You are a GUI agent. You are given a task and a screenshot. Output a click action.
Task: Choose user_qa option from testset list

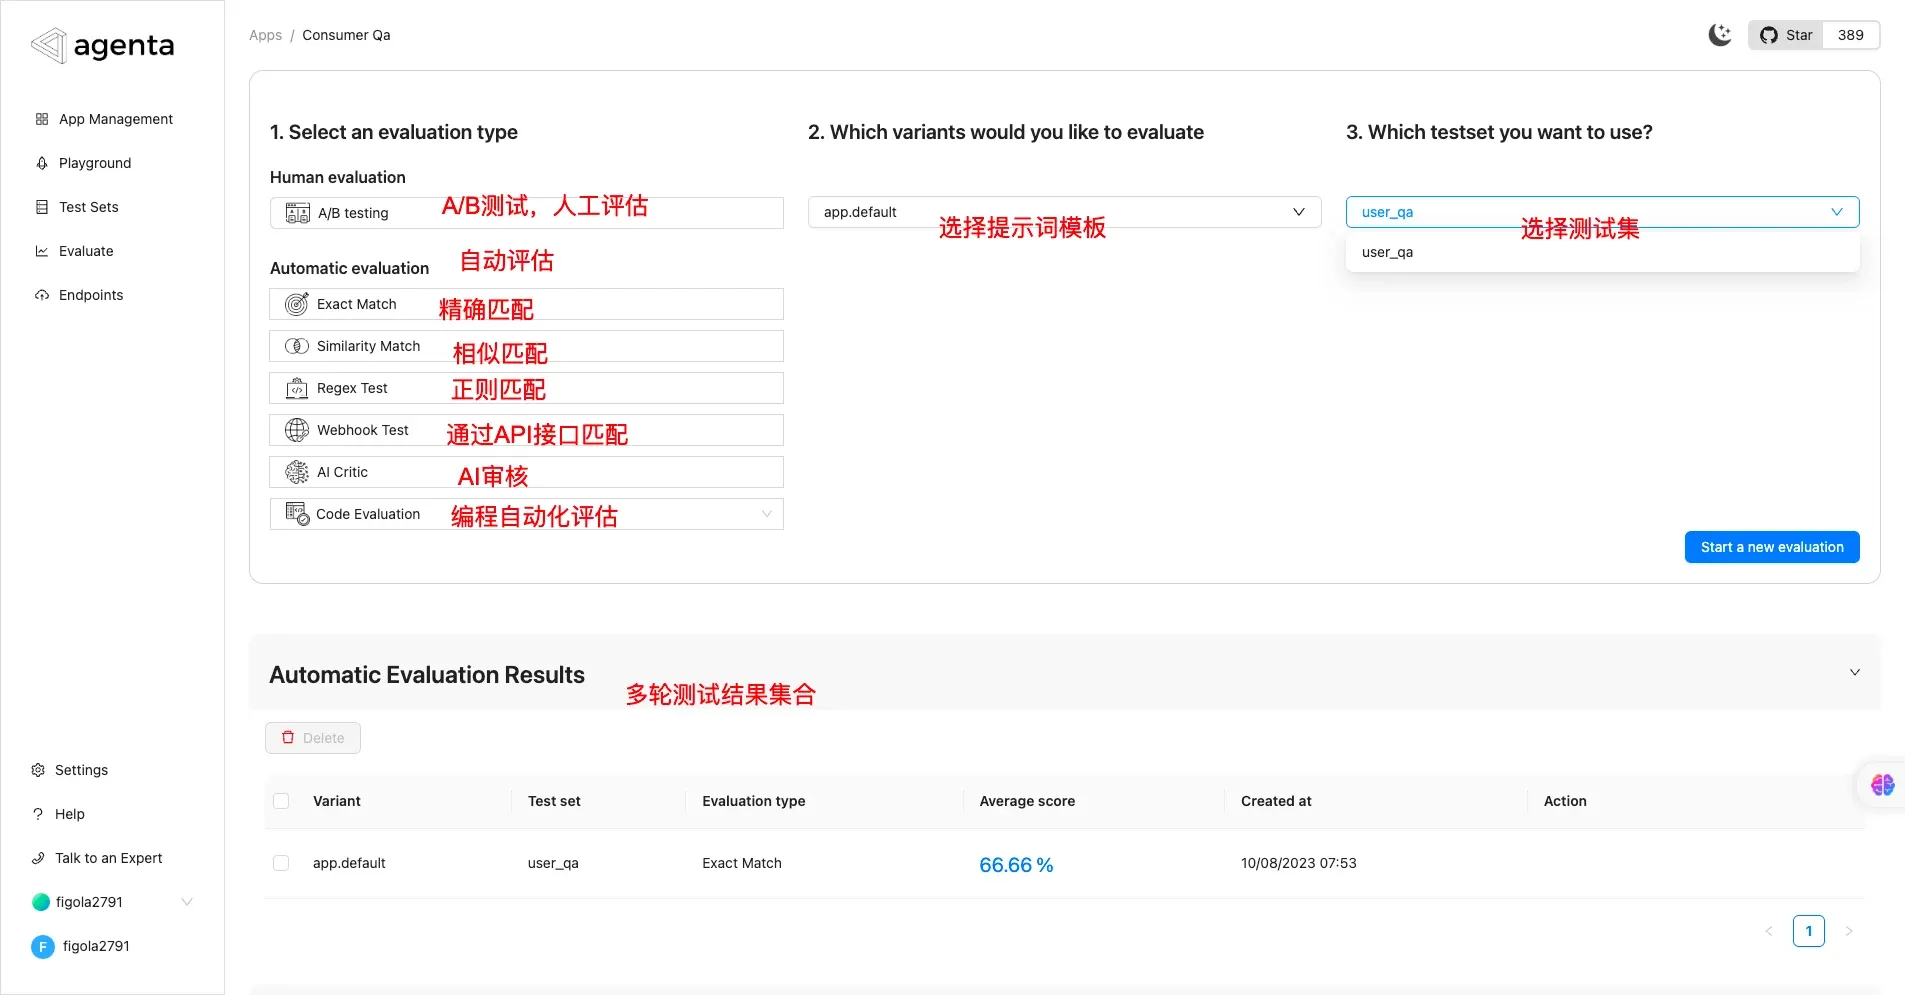pos(1388,252)
